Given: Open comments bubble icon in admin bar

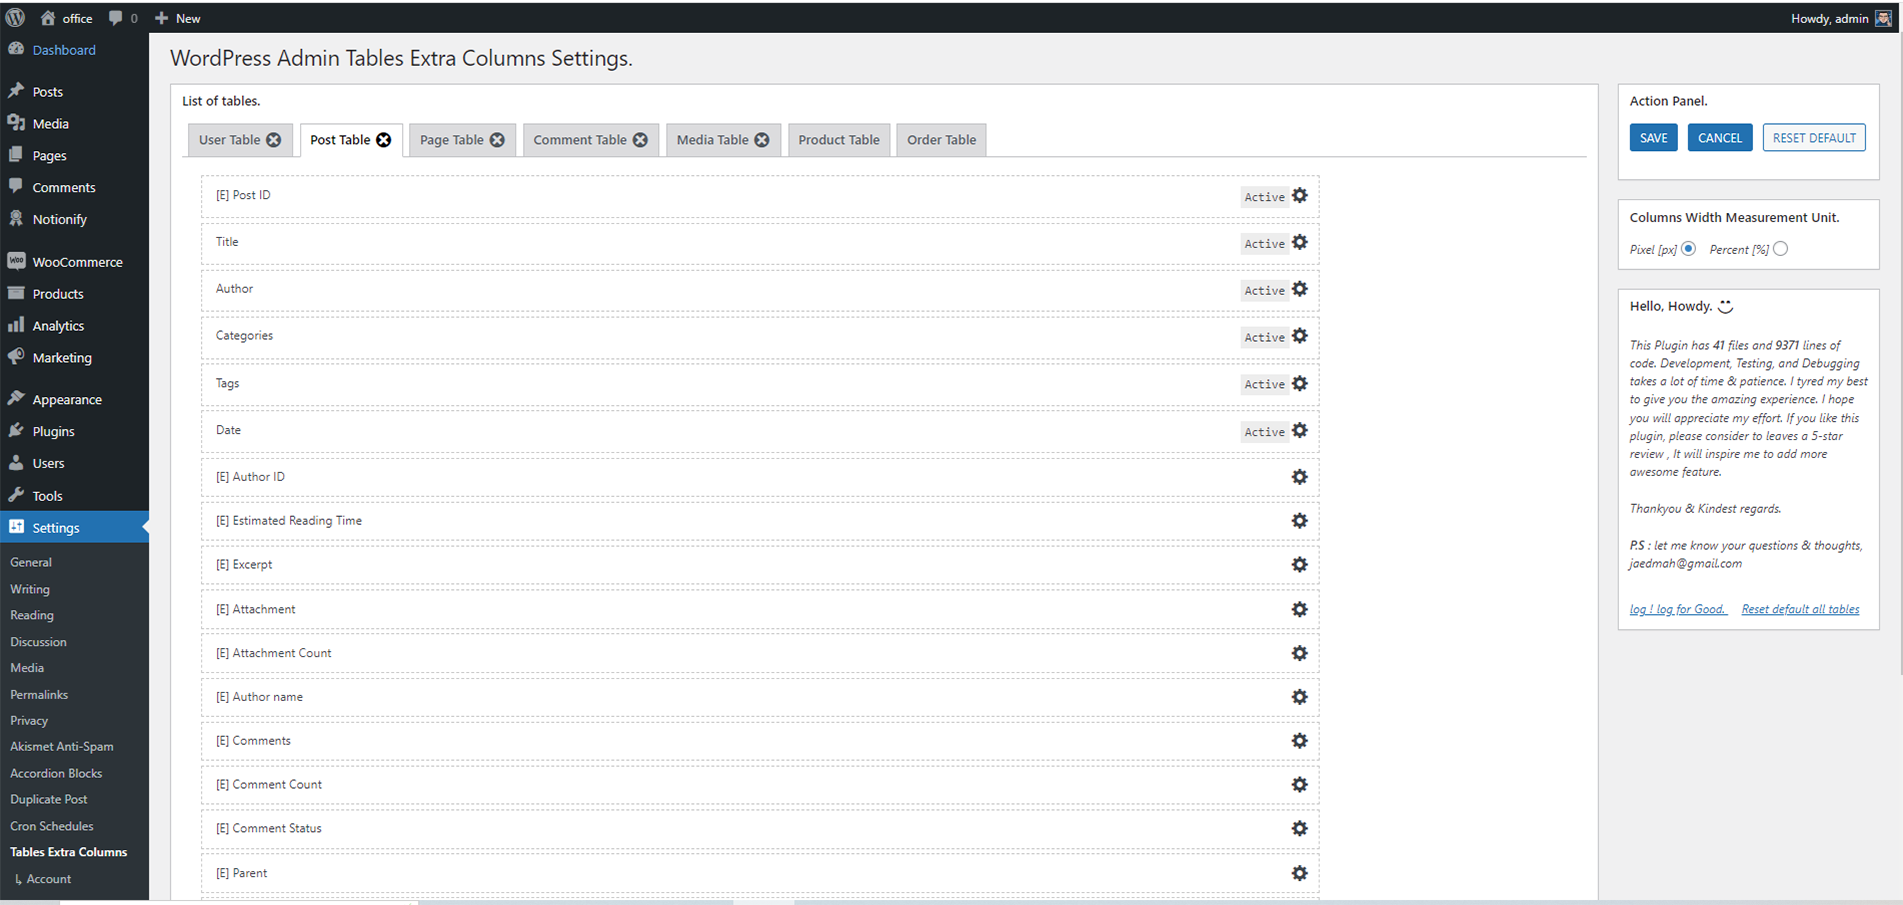Looking at the screenshot, I should point(116,18).
